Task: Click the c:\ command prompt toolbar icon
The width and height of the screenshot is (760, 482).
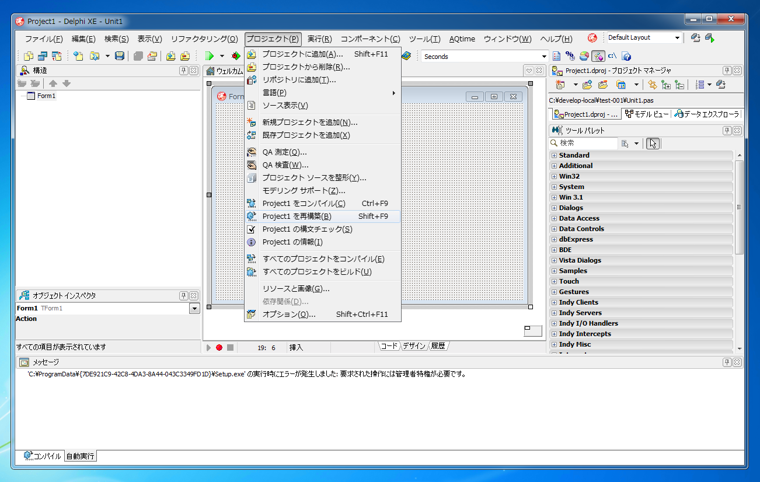Action: pos(612,56)
